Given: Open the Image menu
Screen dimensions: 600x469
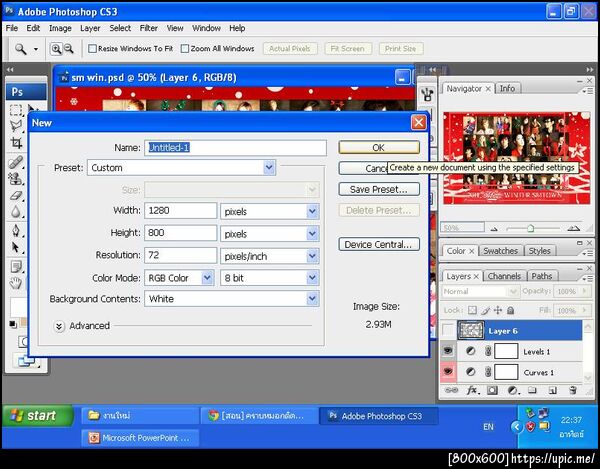Looking at the screenshot, I should click(60, 28).
